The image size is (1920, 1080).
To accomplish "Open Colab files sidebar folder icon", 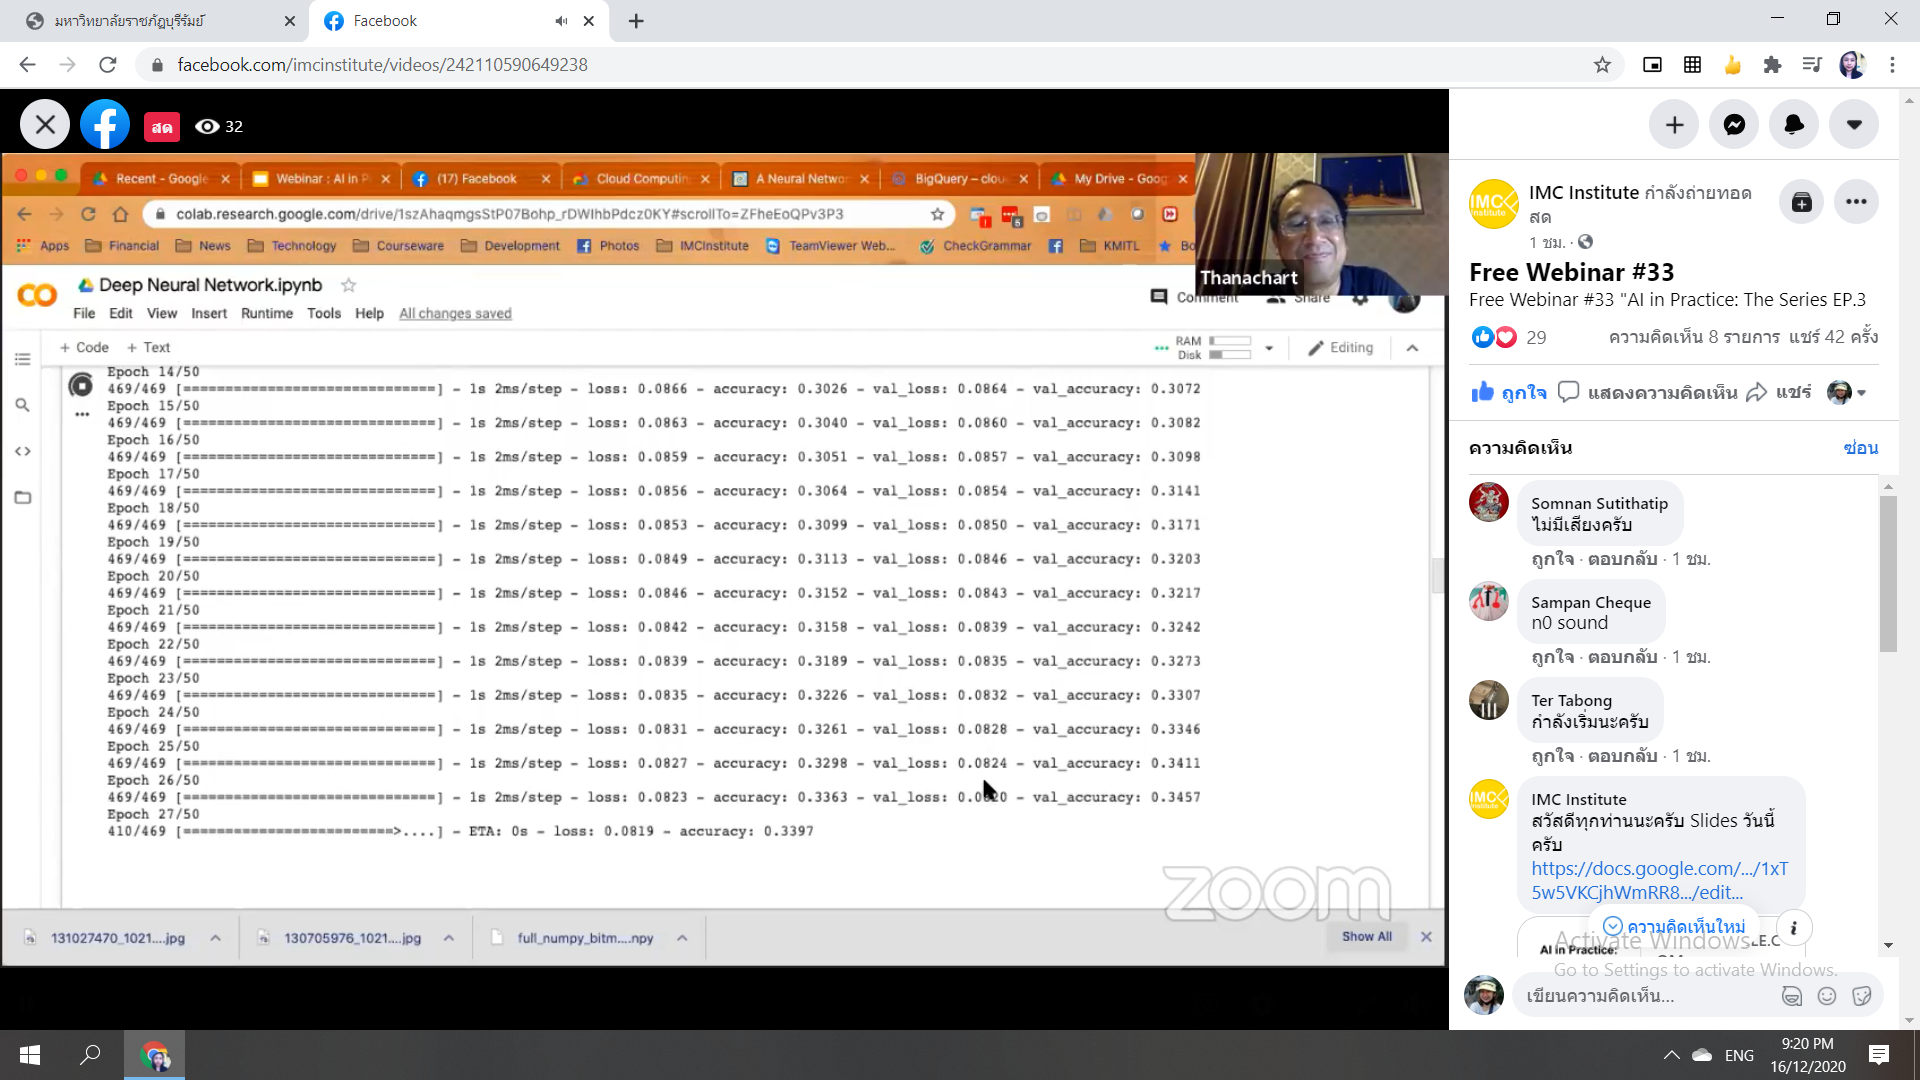I will click(x=23, y=497).
